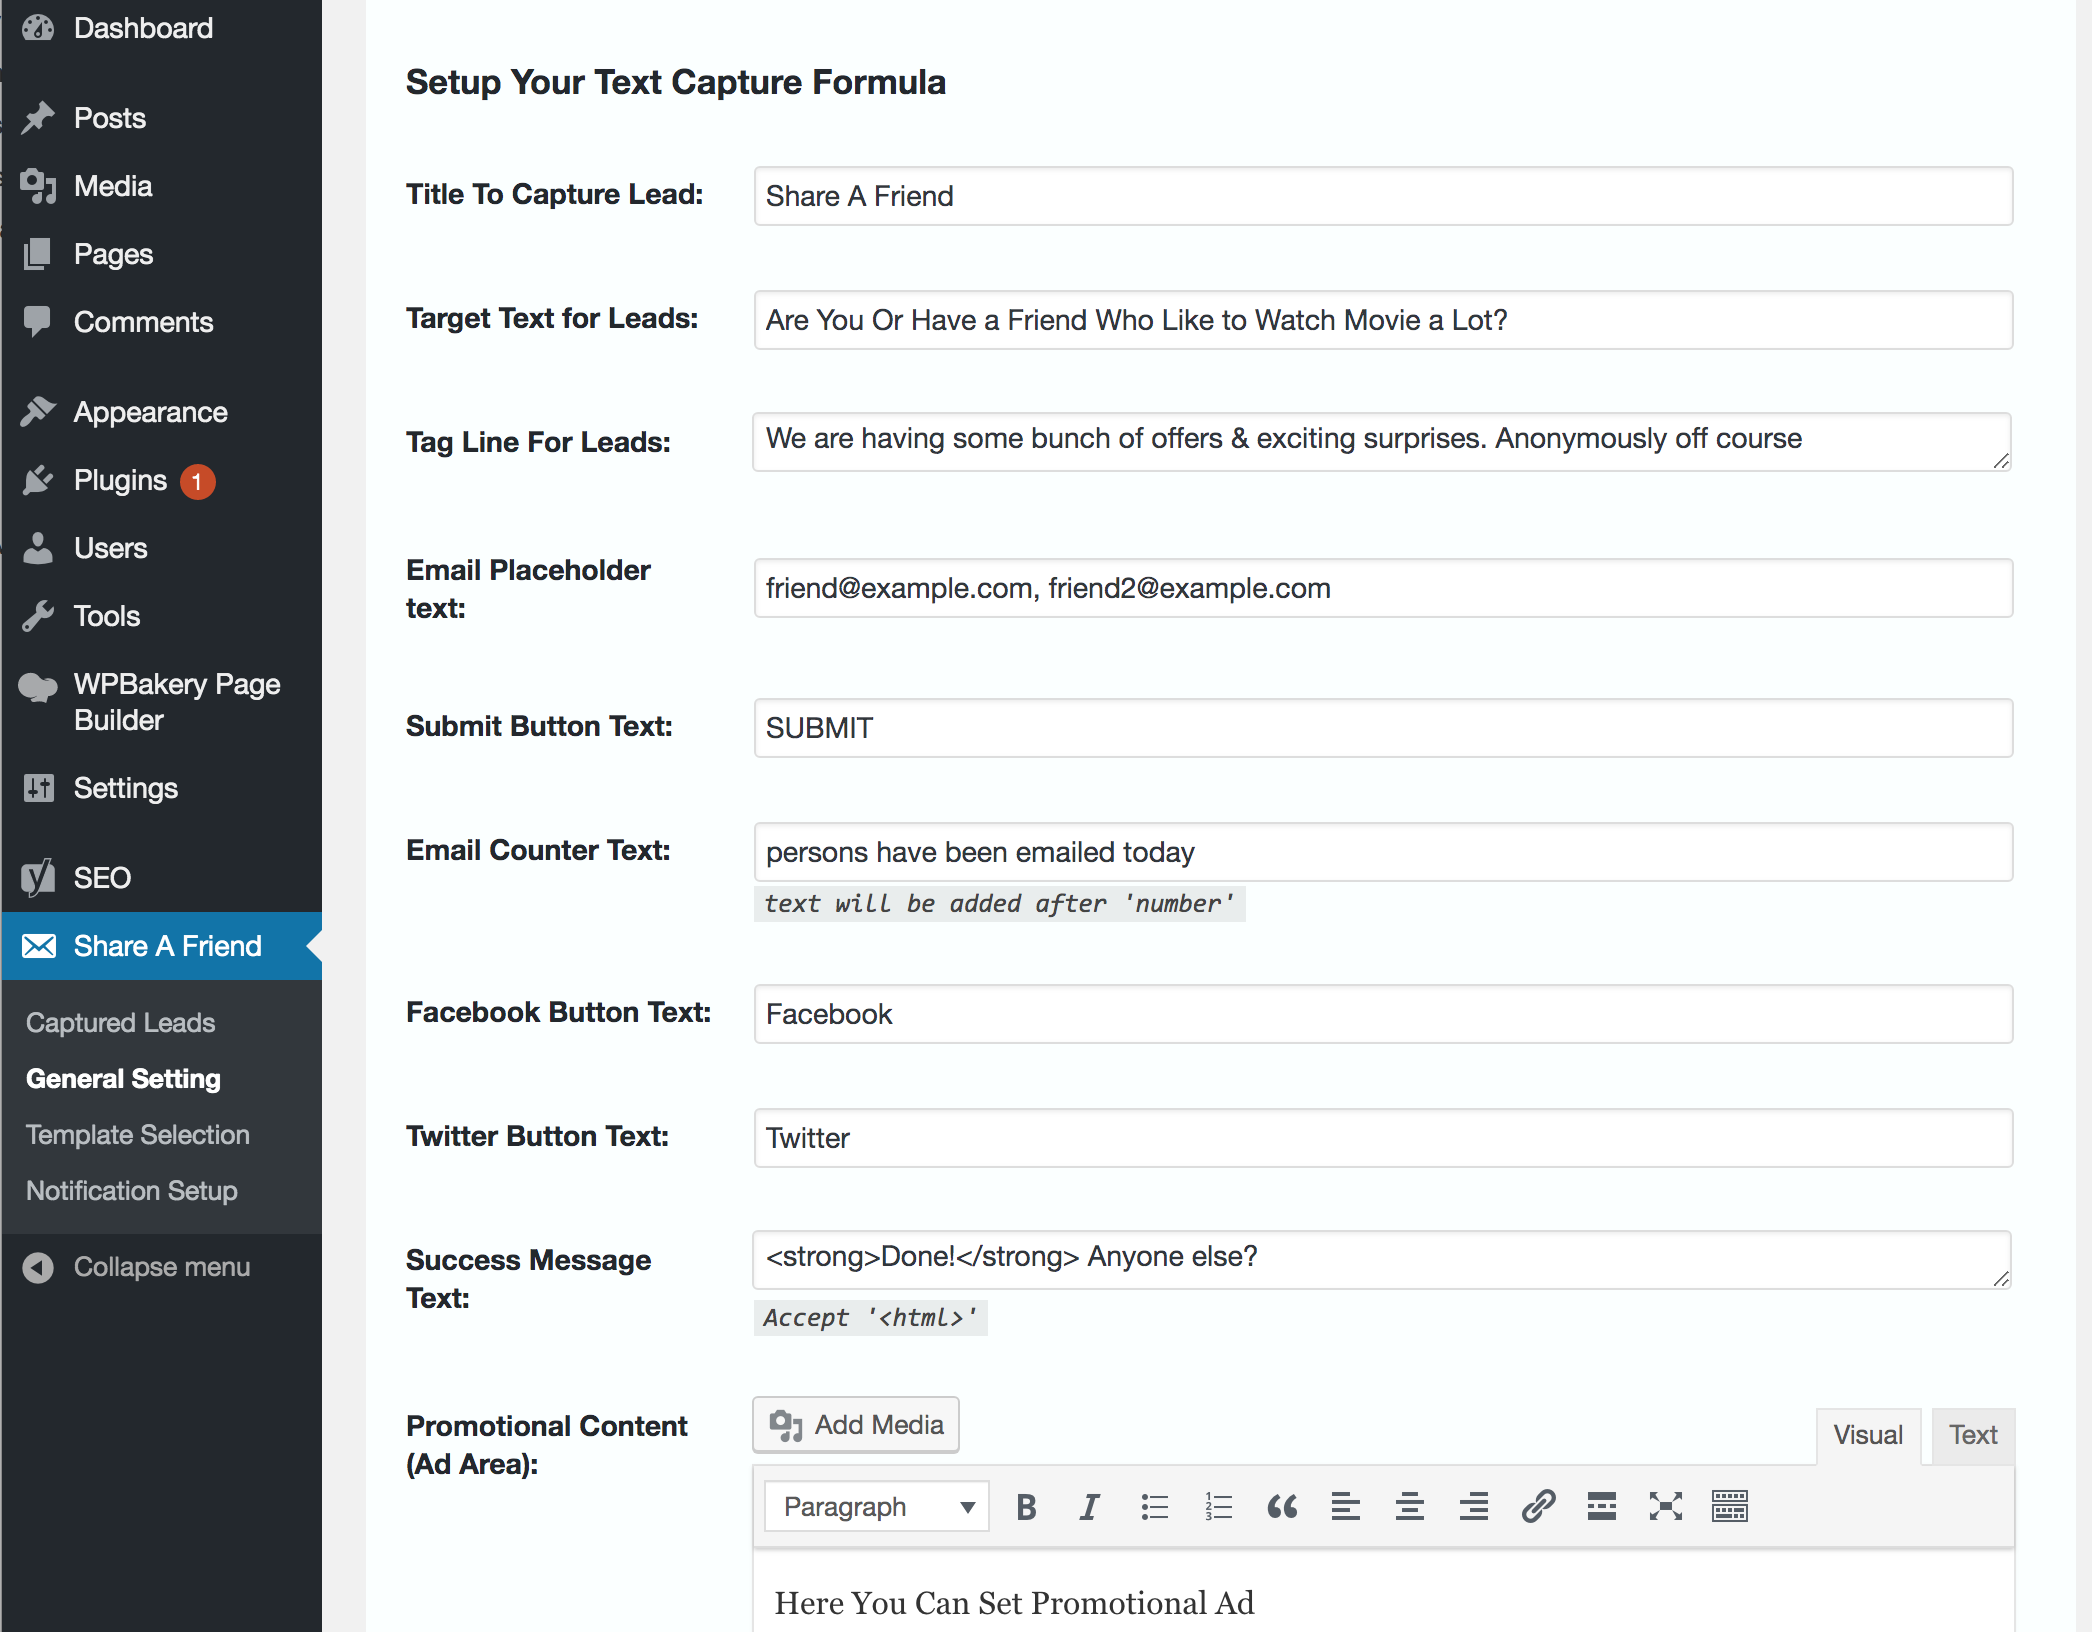Go to Notification Setup page
This screenshot has width=2092, height=1632.
[131, 1190]
